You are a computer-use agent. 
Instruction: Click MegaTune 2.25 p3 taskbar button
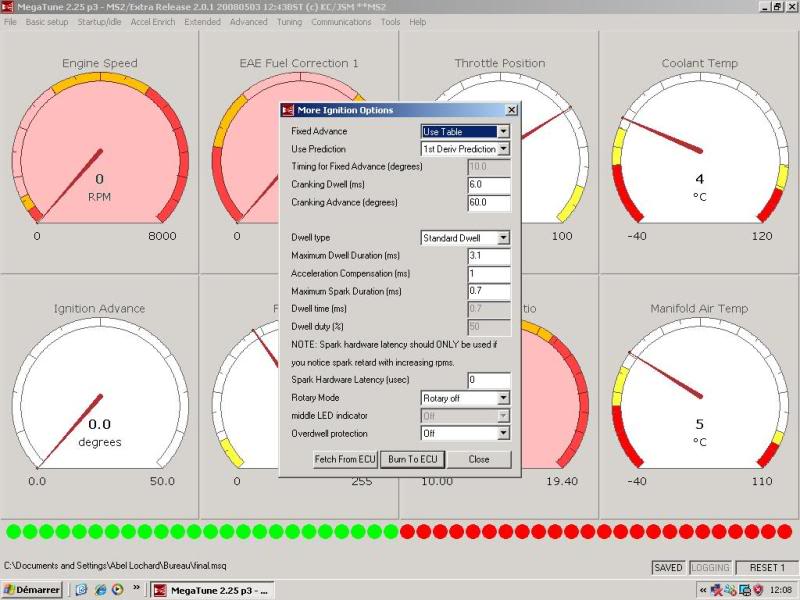click(211, 590)
